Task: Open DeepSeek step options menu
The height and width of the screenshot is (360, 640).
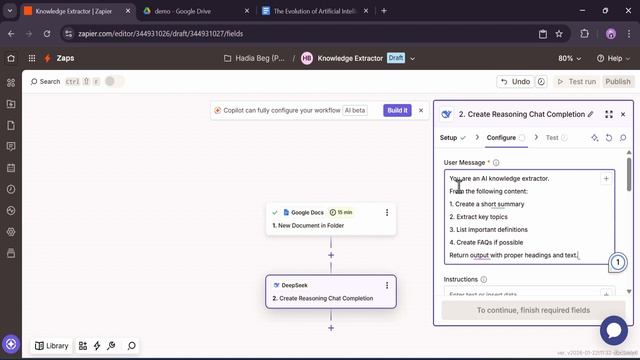Action: pos(387,285)
